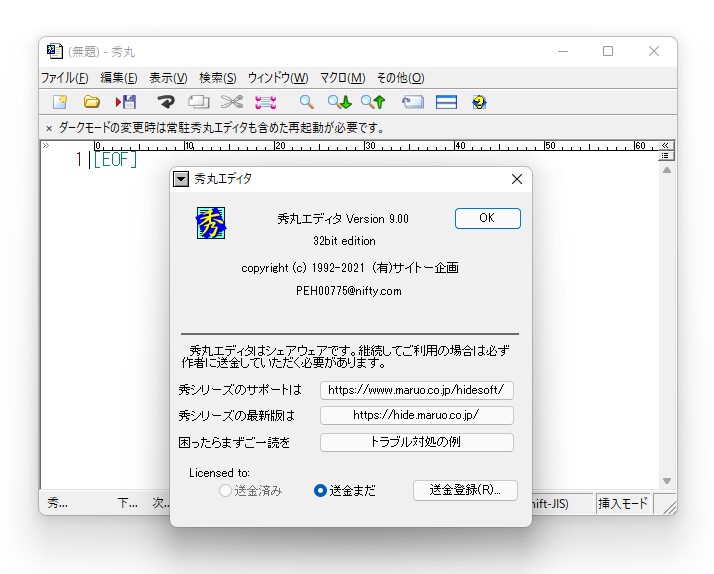This screenshot has height=574, width=714.
Task: Open the 検索(S) menu
Action: 218,78
